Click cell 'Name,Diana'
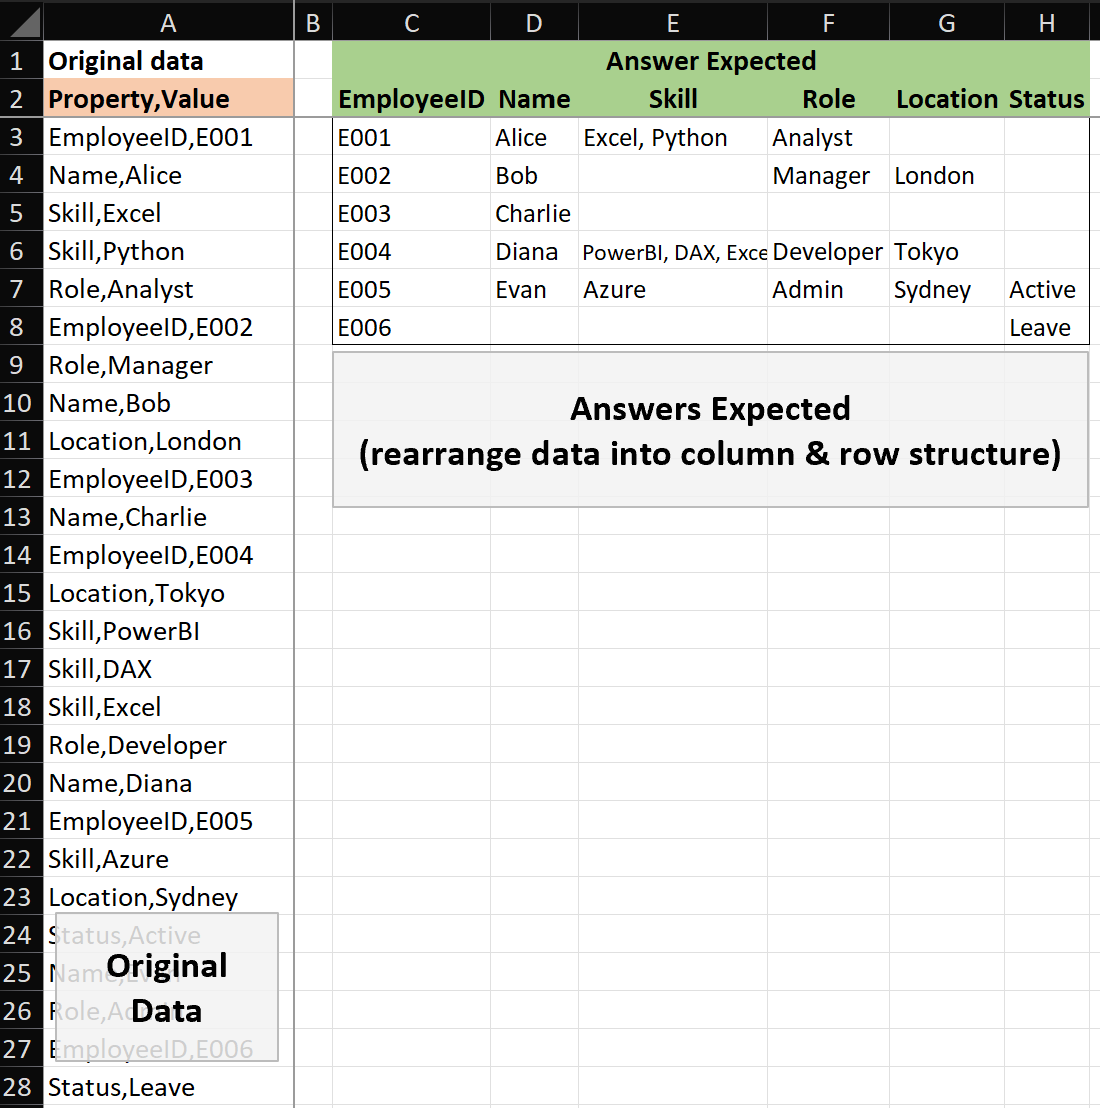1100x1108 pixels. [168, 783]
